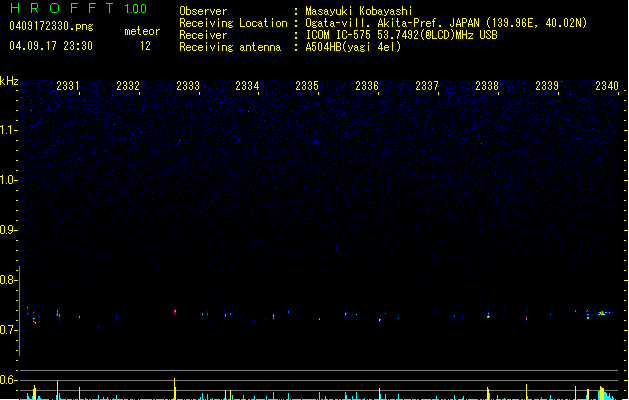
Task: Select the observer name Masayuki Kobayashi
Action: (359, 11)
